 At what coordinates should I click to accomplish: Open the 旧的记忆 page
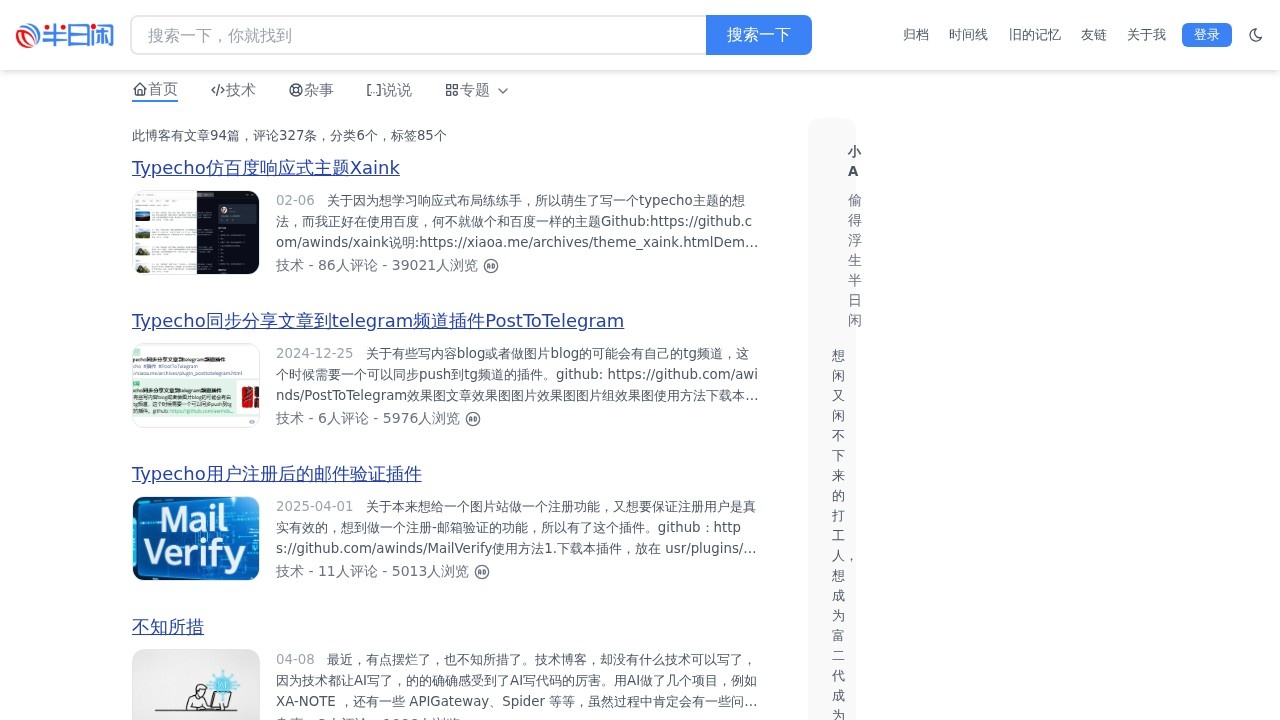click(x=1034, y=35)
